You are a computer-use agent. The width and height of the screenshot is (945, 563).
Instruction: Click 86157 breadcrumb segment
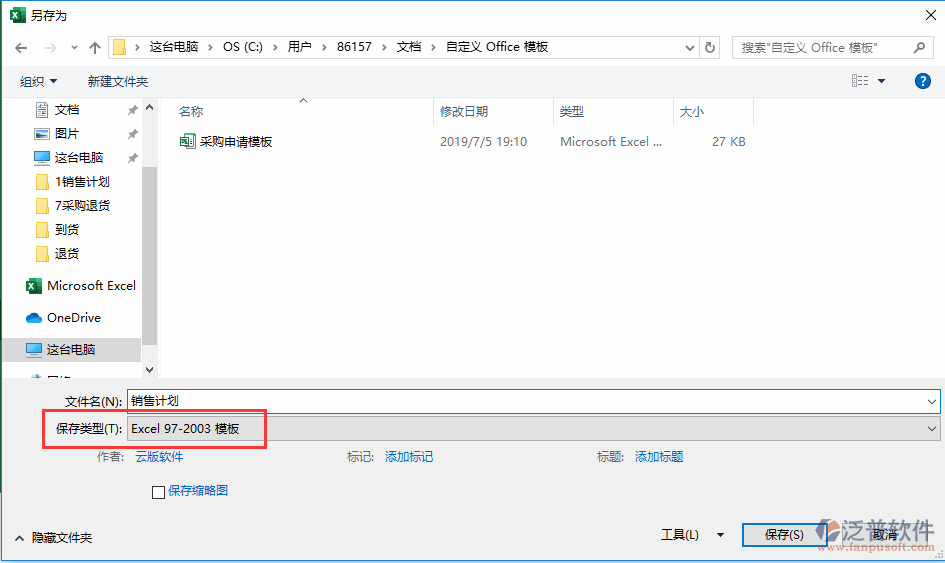pyautogui.click(x=354, y=47)
